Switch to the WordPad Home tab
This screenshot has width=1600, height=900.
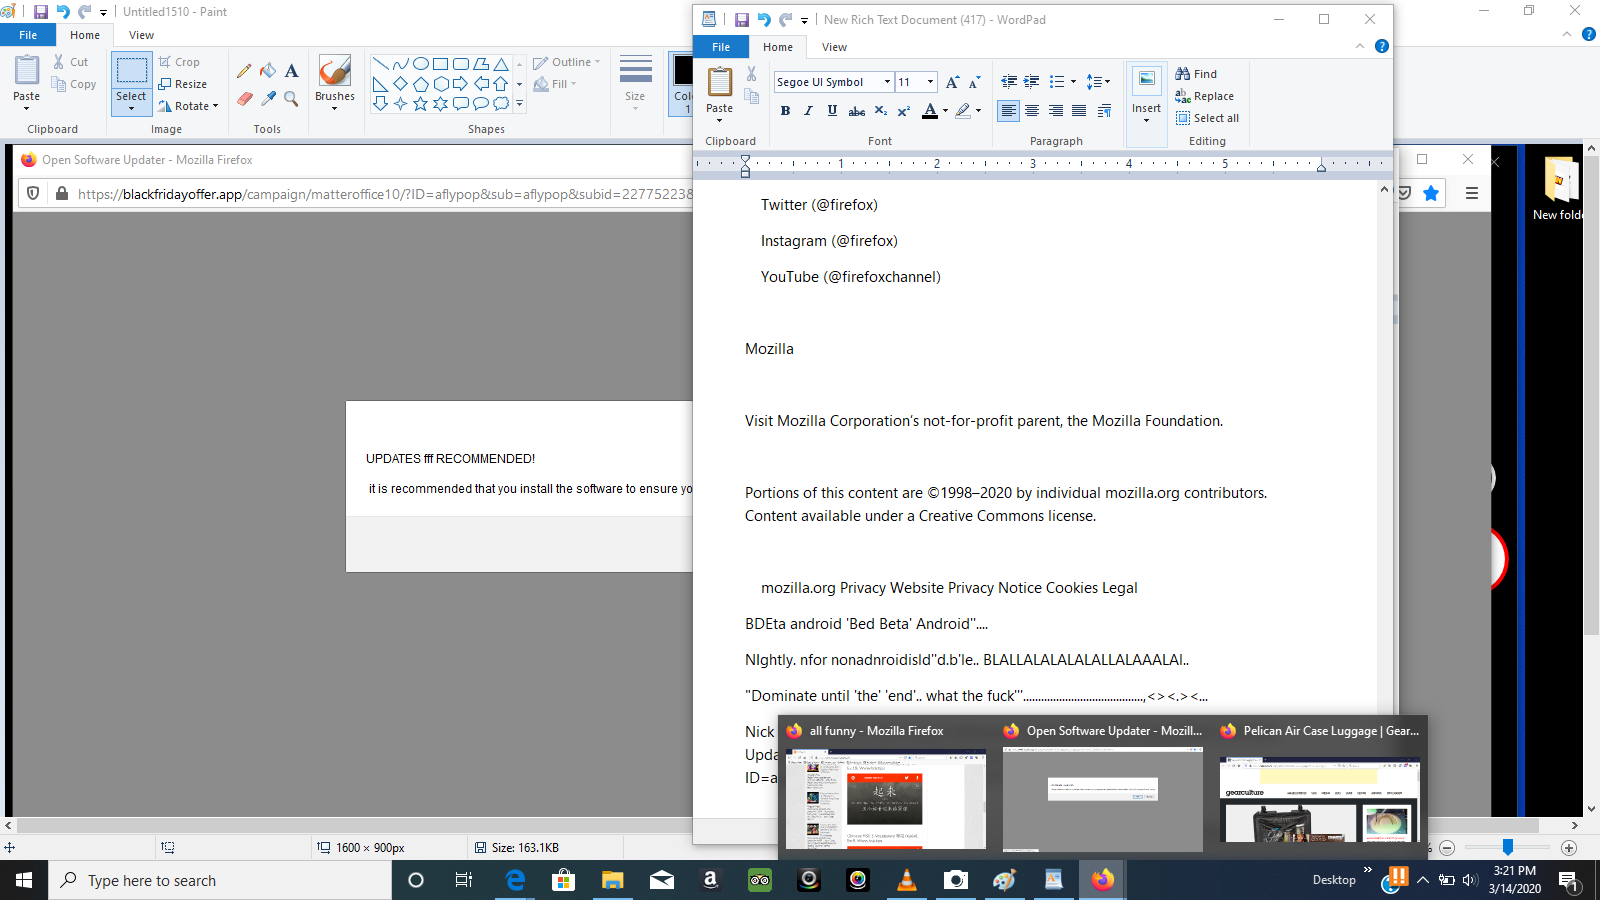pos(778,47)
